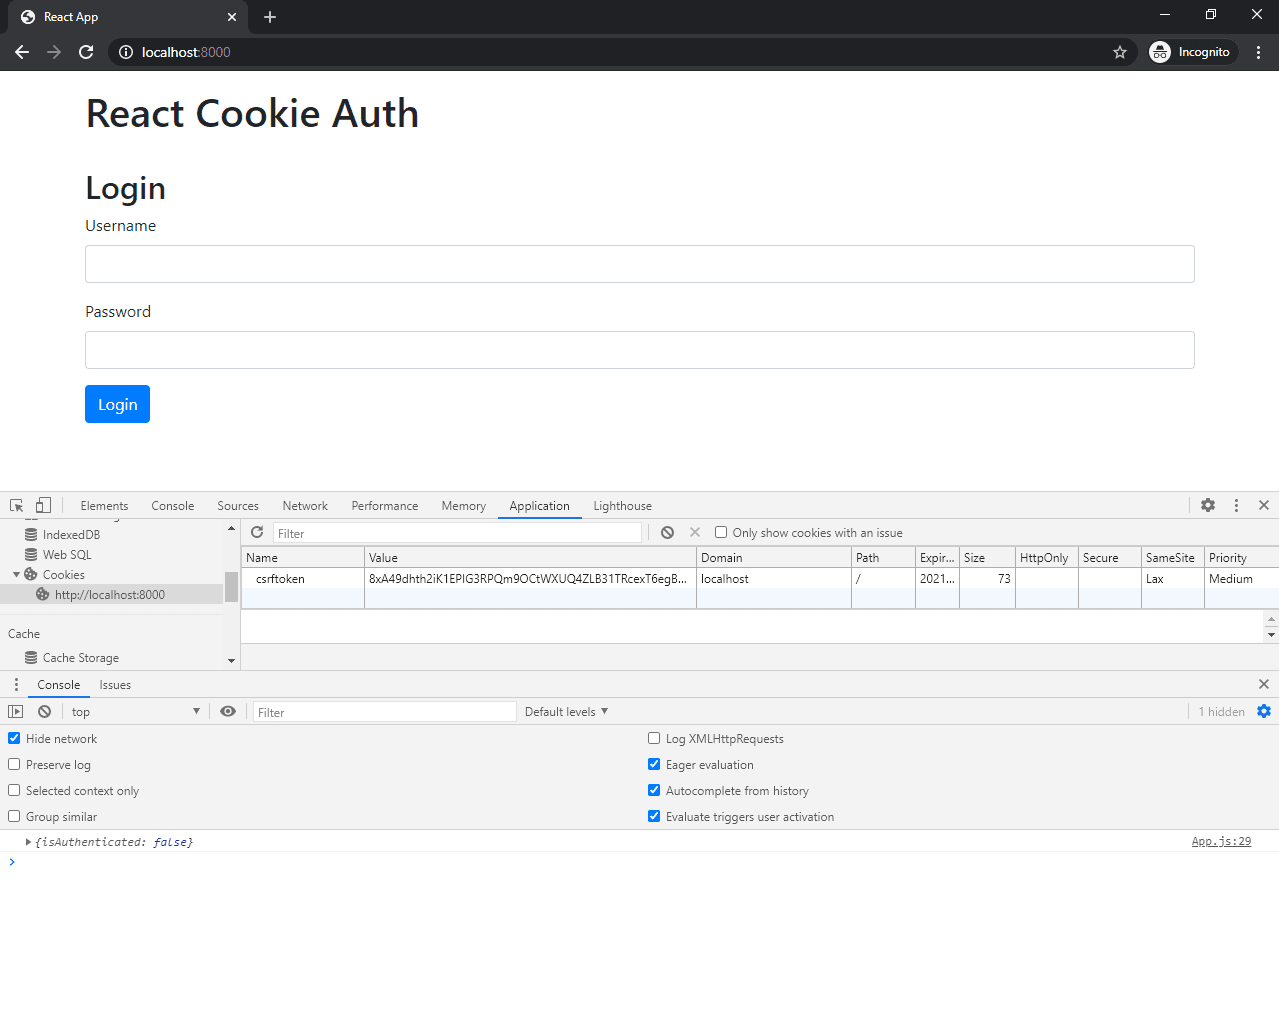Disable Eager evaluation
The image size is (1279, 1023).
[x=654, y=764]
